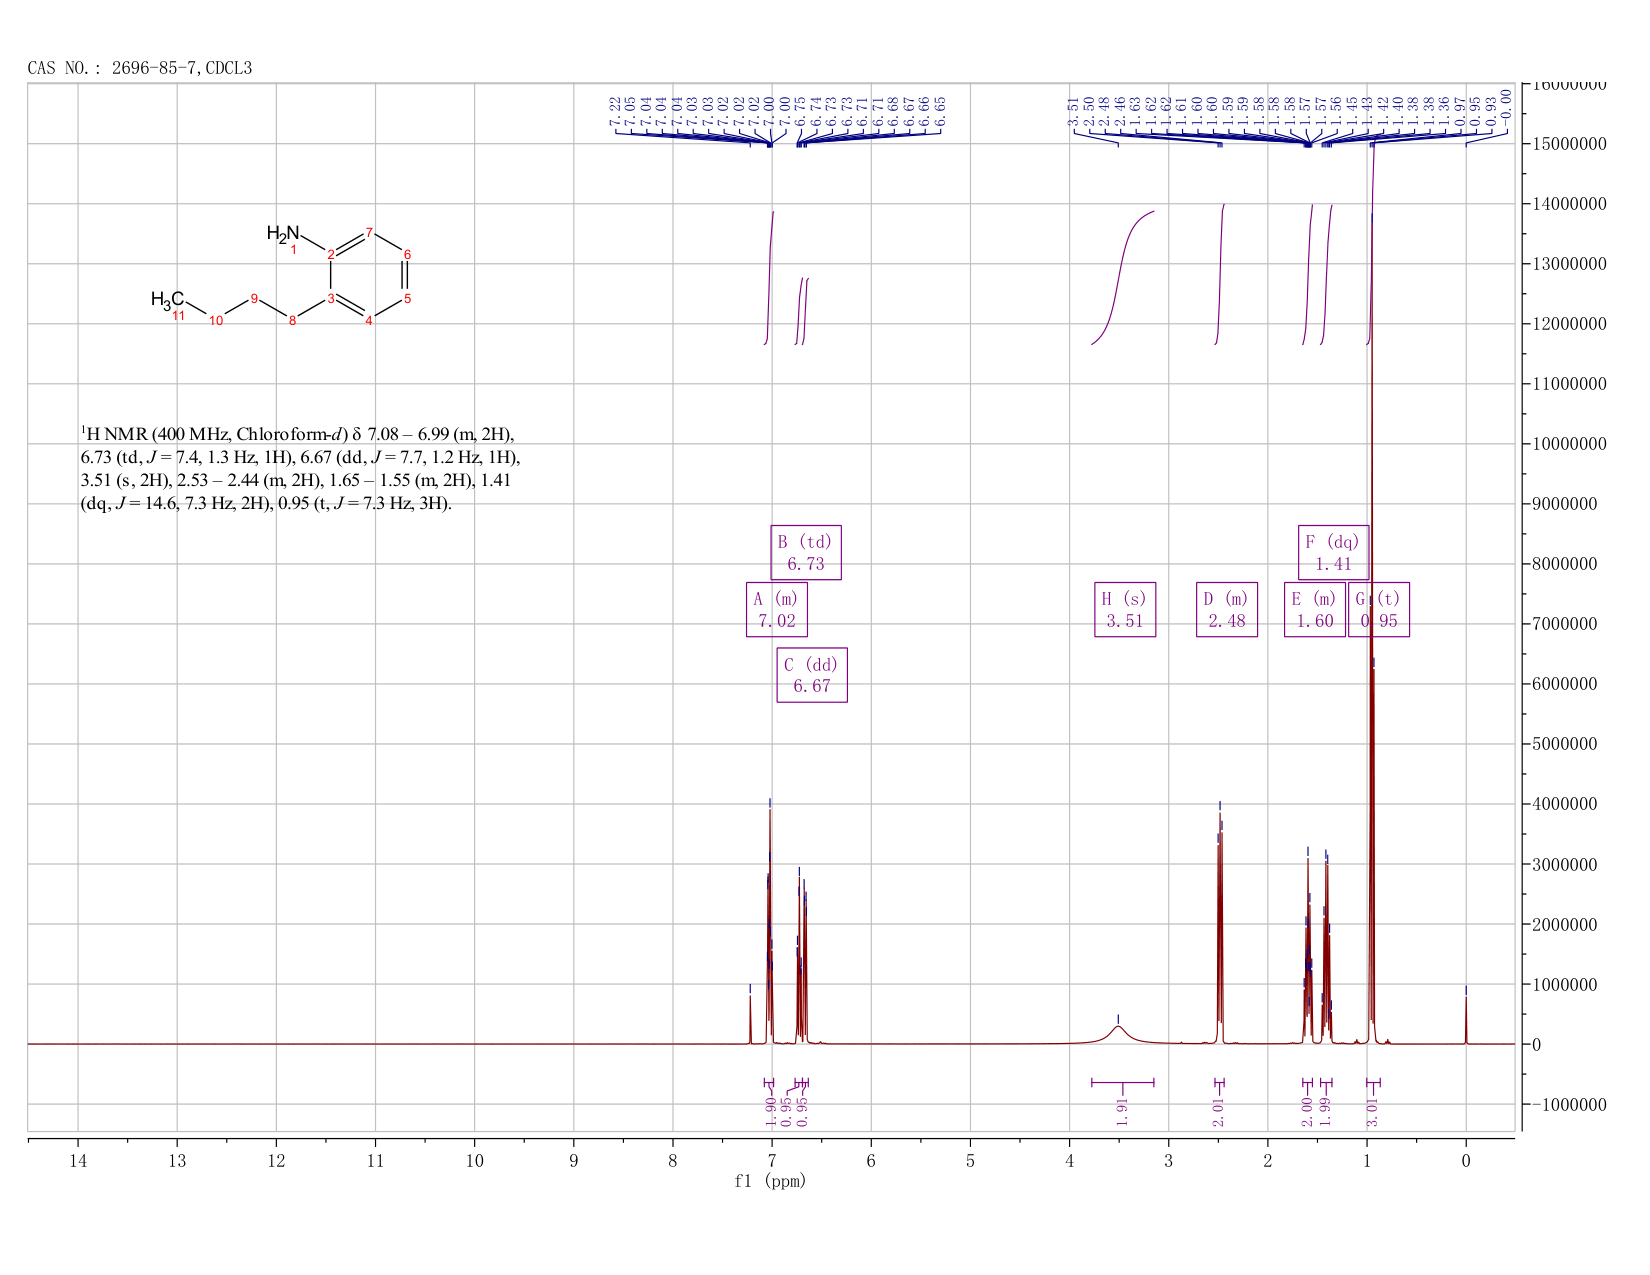Select the multiplet label box B (td) 6.73

click(806, 553)
